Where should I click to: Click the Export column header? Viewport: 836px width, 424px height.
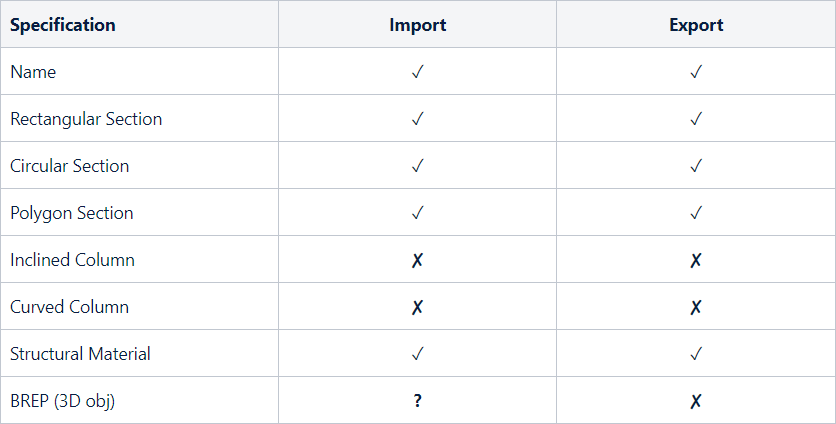[696, 25]
